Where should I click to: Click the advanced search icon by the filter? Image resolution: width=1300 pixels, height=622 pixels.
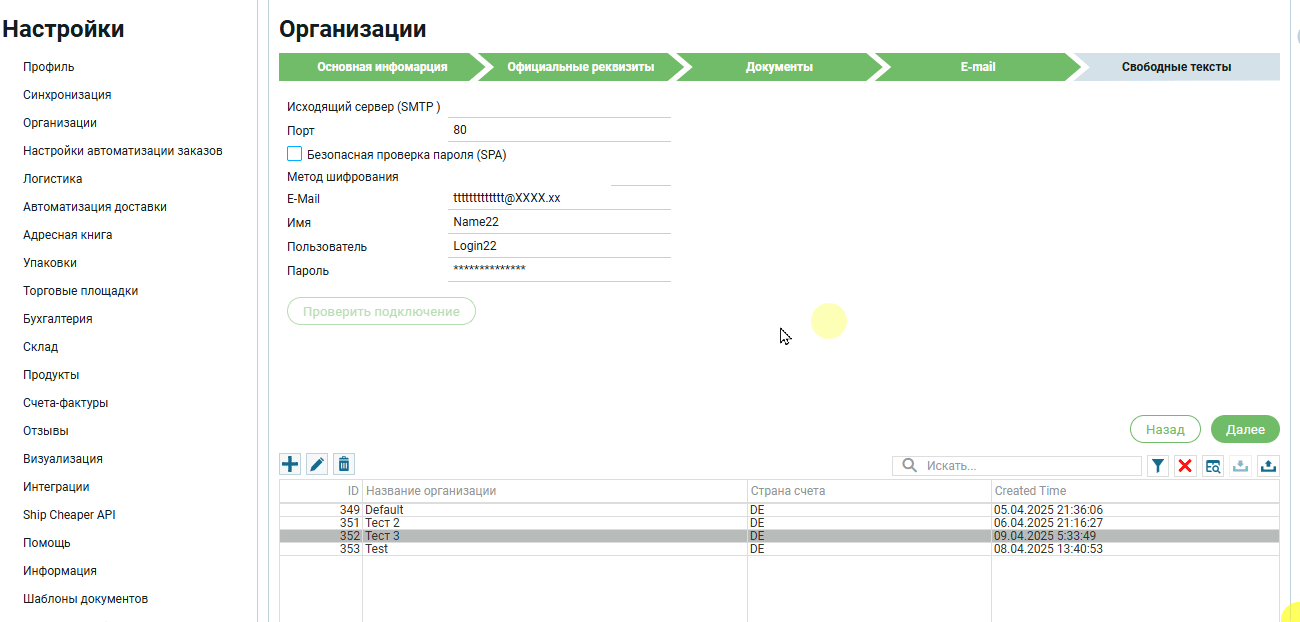(x=1213, y=466)
